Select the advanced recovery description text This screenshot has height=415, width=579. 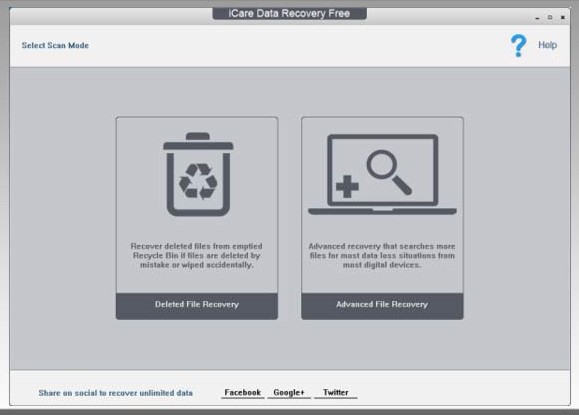coord(382,255)
